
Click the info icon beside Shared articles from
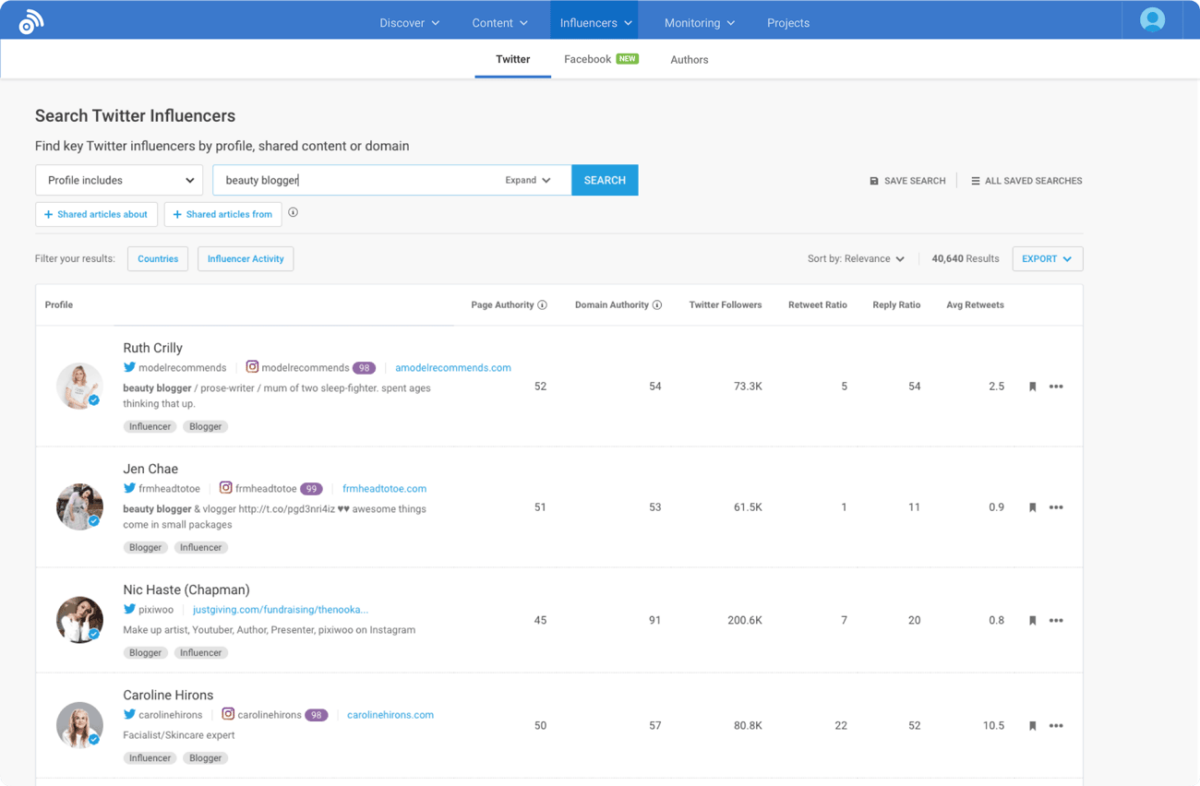(293, 213)
